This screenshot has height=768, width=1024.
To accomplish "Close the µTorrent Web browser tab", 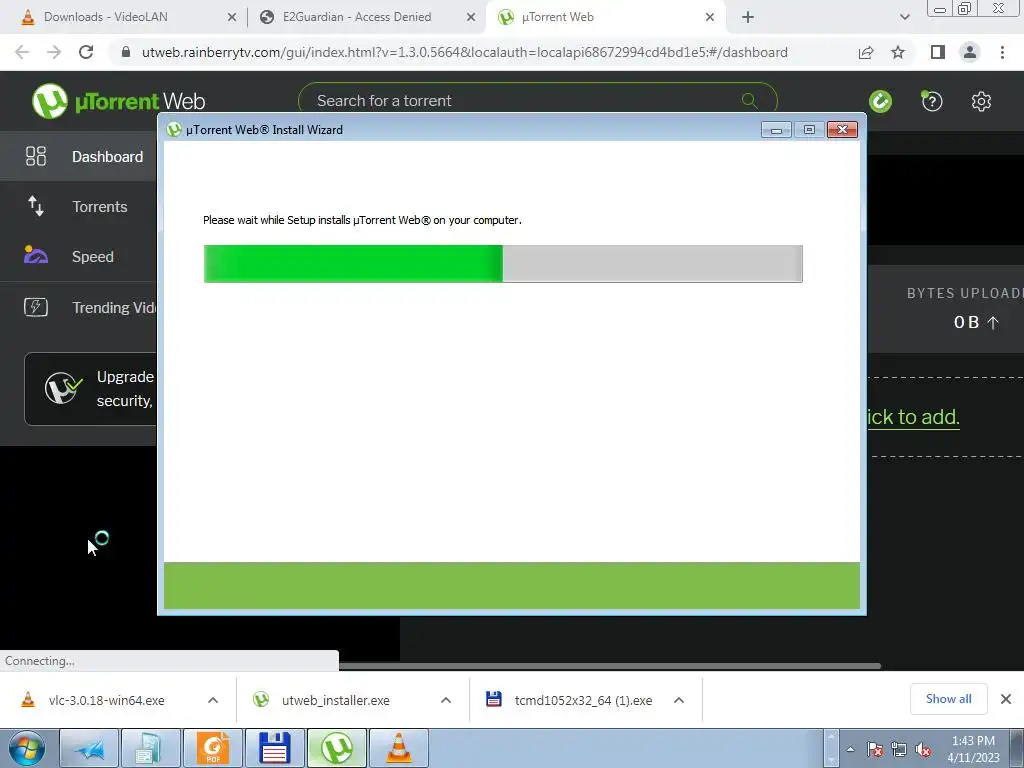I will tap(710, 17).
